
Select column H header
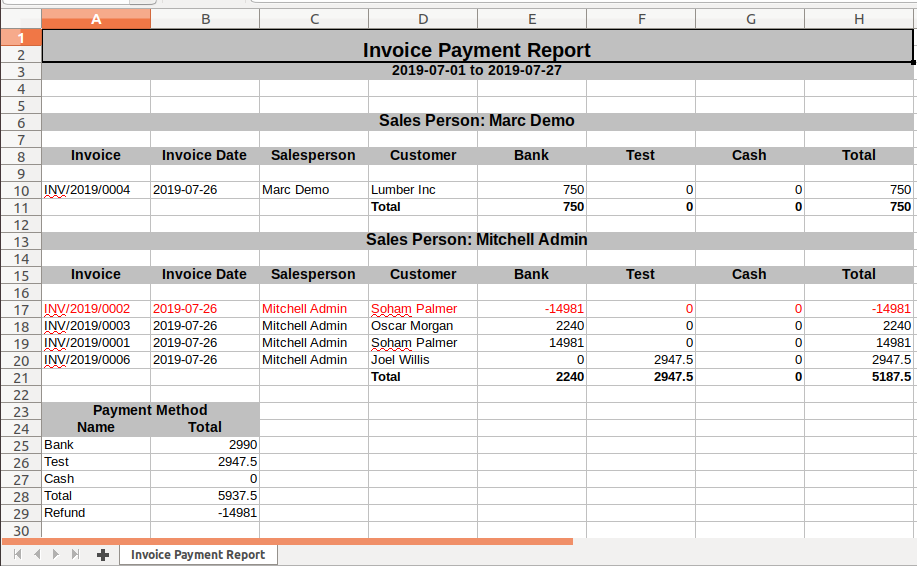point(859,19)
